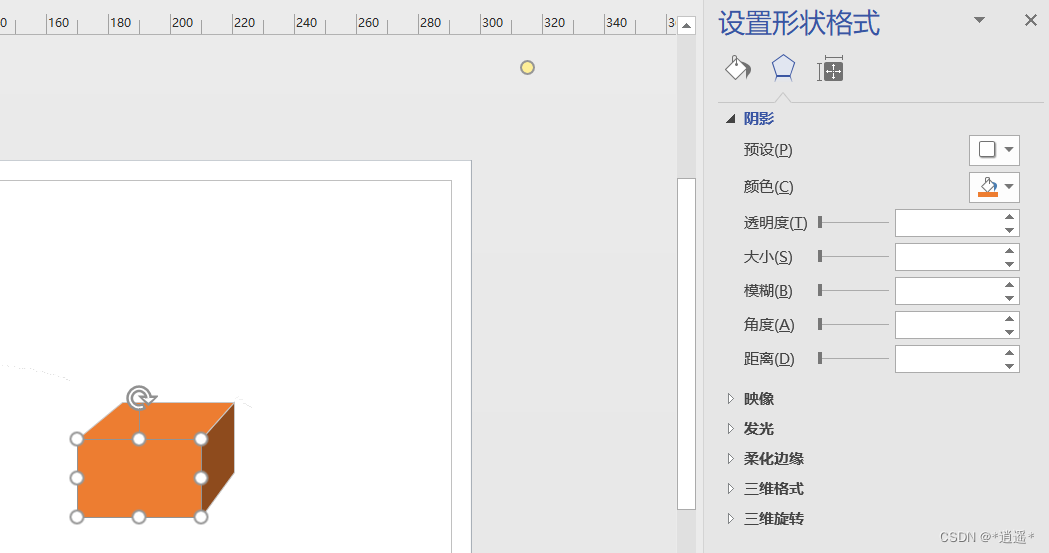Expand the 三维格式 section

click(x=731, y=489)
